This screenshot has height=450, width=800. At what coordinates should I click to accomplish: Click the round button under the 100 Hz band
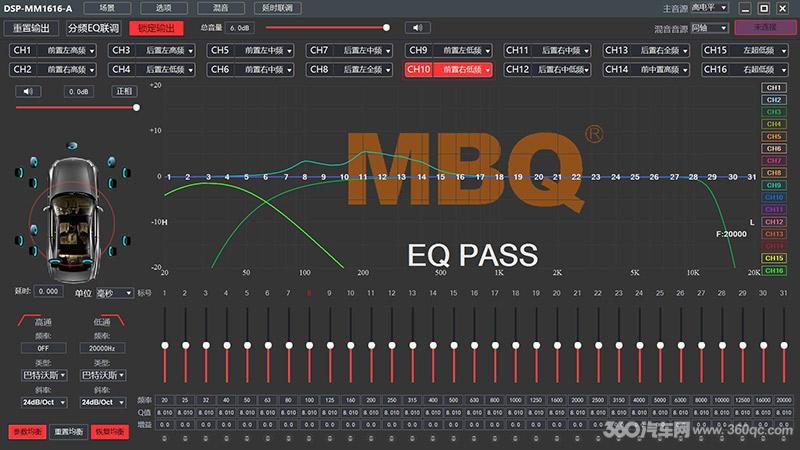[309, 438]
